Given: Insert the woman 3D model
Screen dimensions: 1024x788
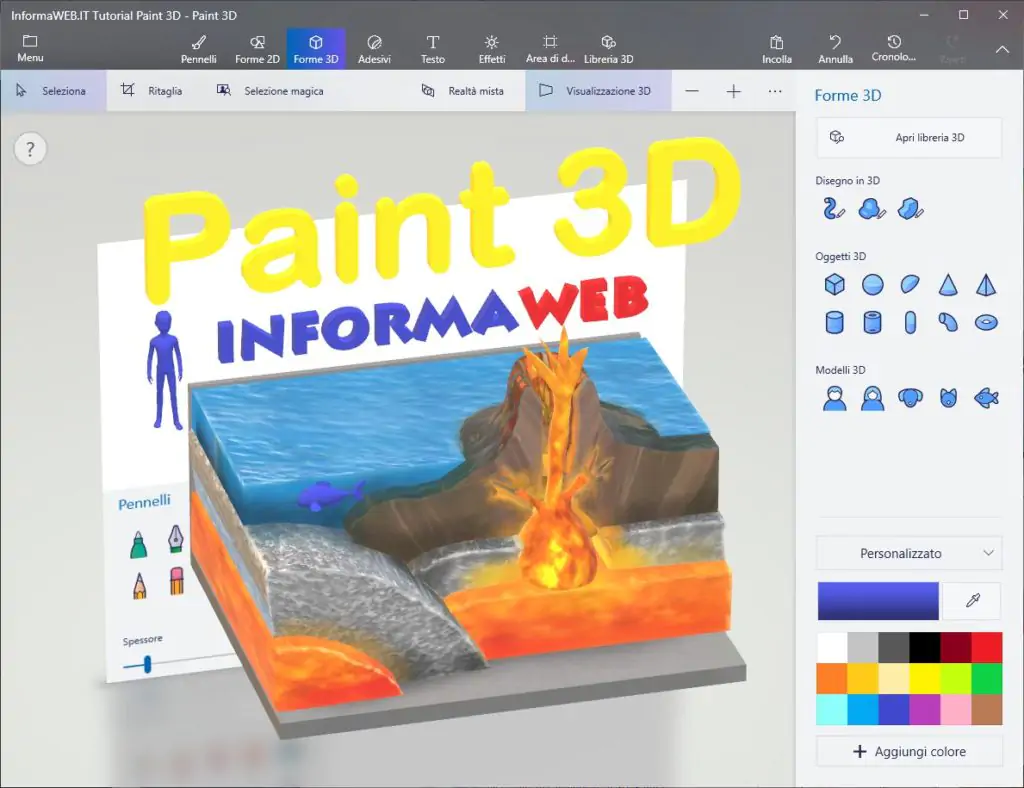Looking at the screenshot, I should [872, 398].
